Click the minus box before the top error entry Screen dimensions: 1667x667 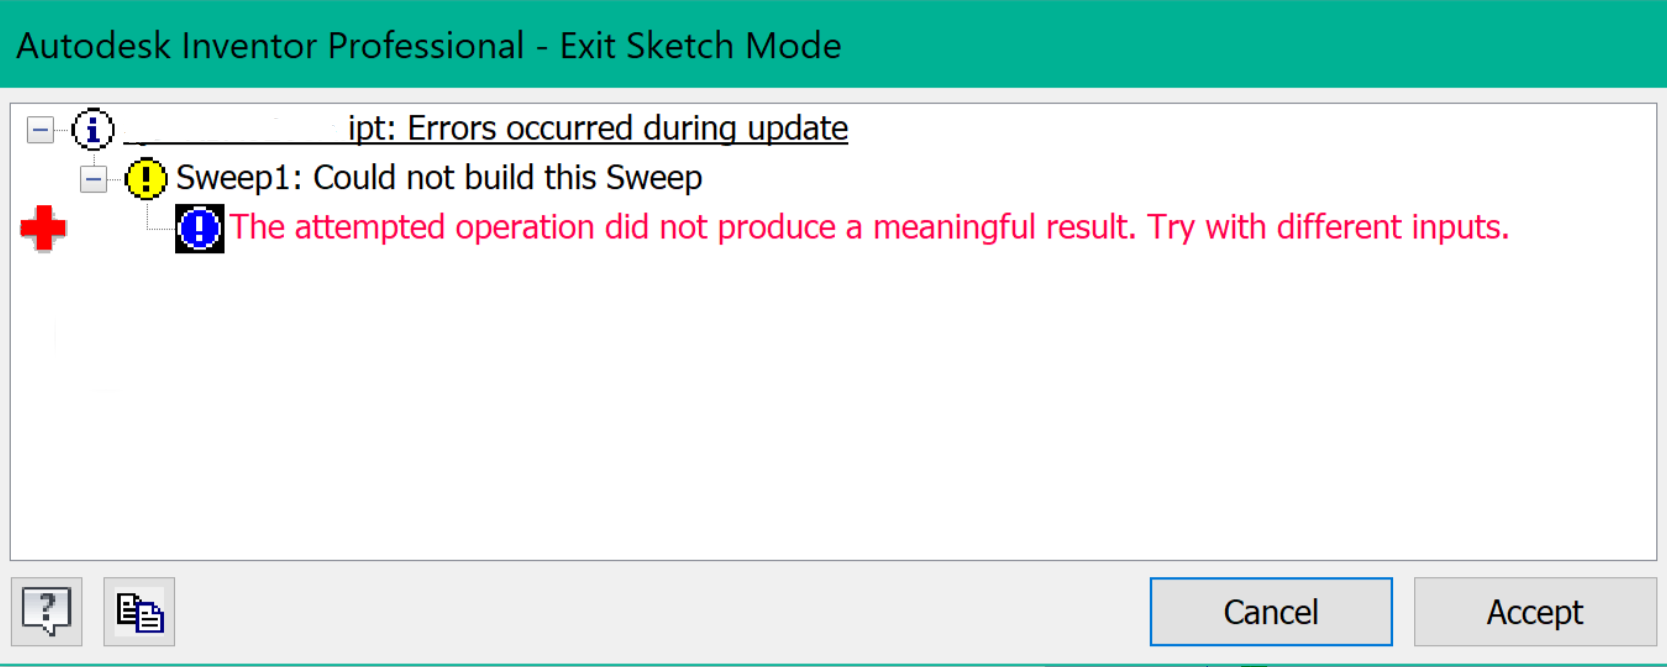[39, 130]
